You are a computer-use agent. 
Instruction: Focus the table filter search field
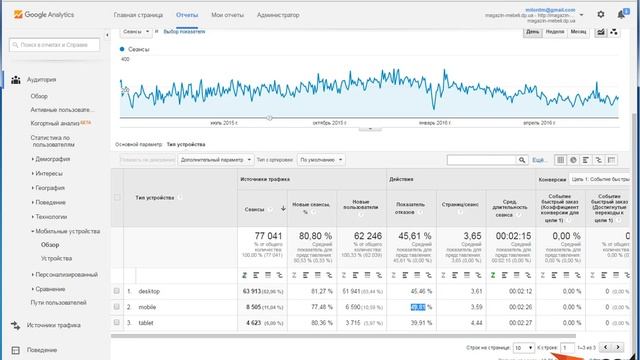(x=482, y=160)
